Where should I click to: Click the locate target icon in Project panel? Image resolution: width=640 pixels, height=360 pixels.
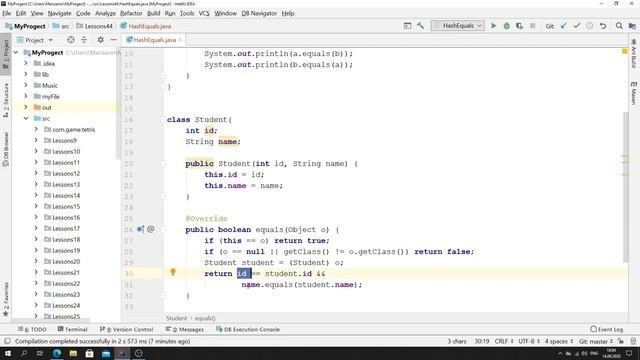click(71, 40)
